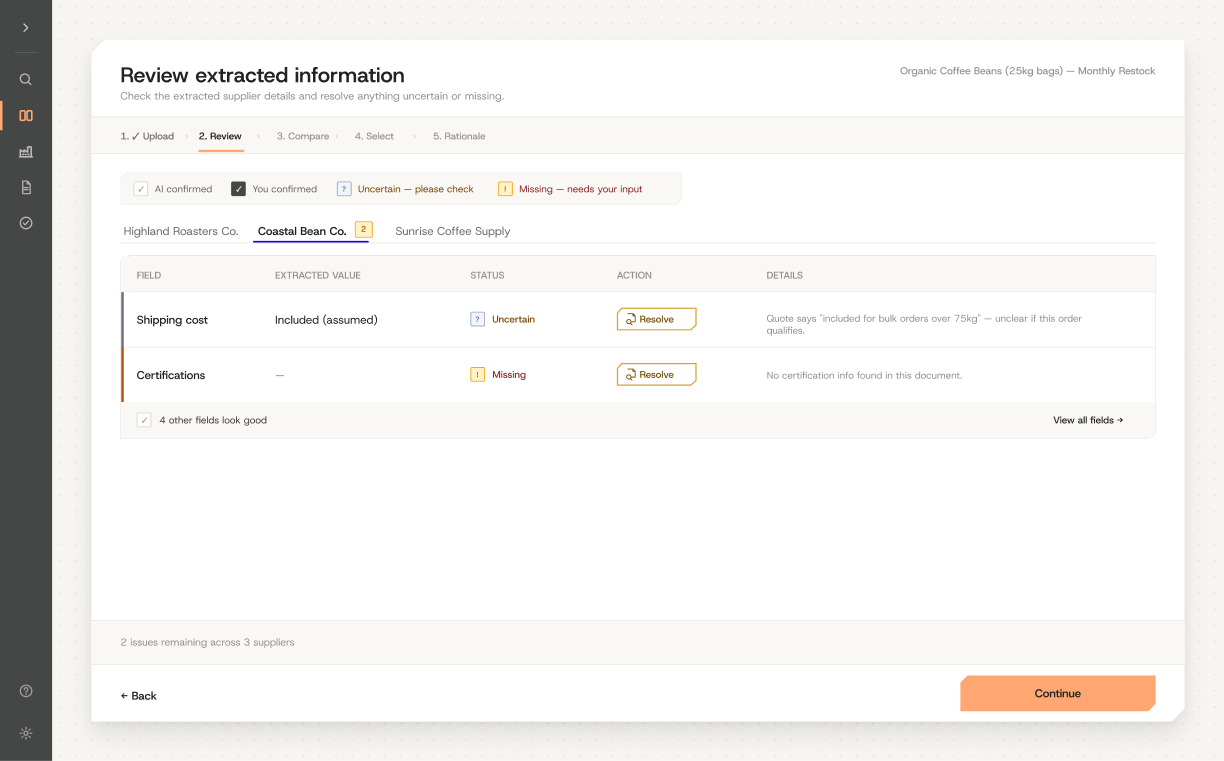
Task: Open help via the question mark icon
Action: pyautogui.click(x=26, y=691)
